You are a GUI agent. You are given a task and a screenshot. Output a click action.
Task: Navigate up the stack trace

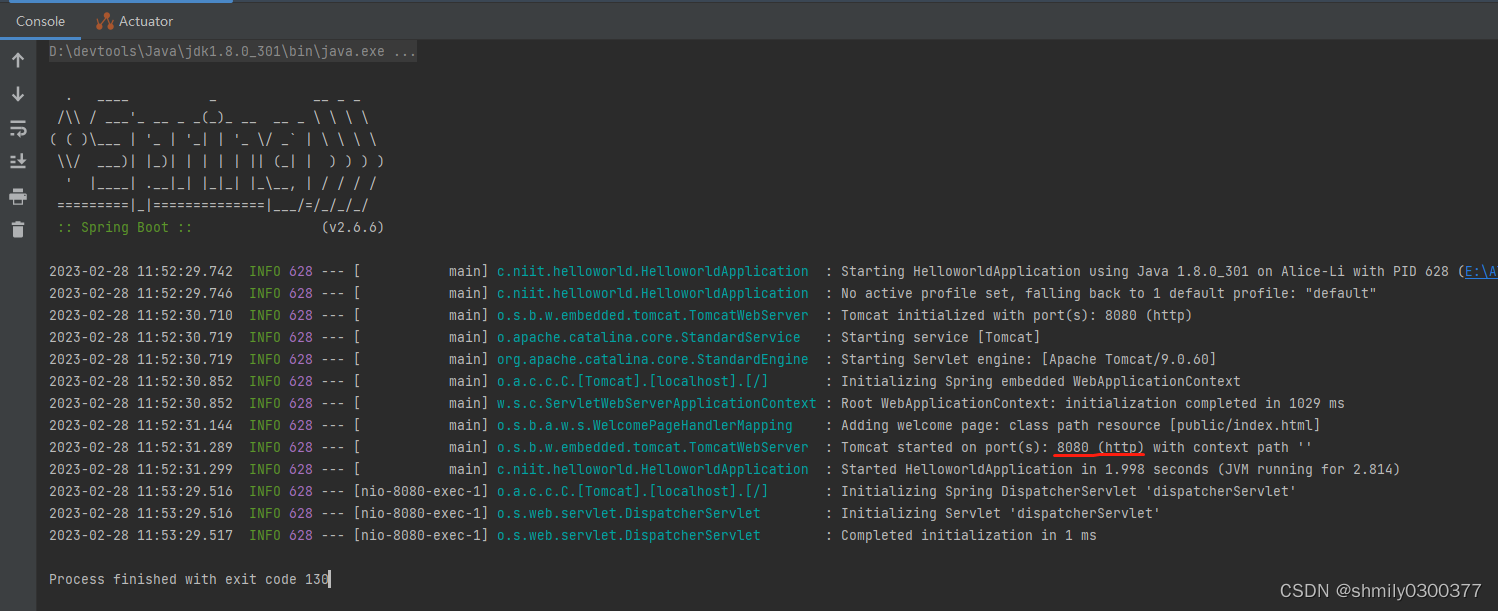pyautogui.click(x=17, y=59)
